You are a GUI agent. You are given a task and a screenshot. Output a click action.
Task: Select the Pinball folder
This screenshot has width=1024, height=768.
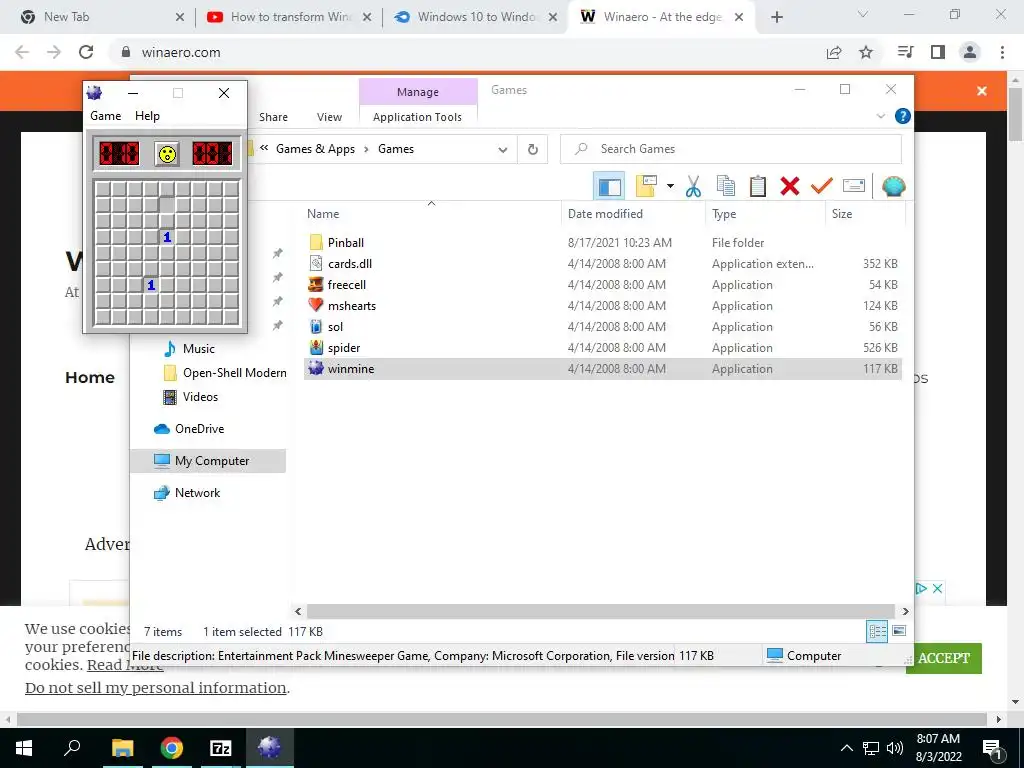pos(346,243)
